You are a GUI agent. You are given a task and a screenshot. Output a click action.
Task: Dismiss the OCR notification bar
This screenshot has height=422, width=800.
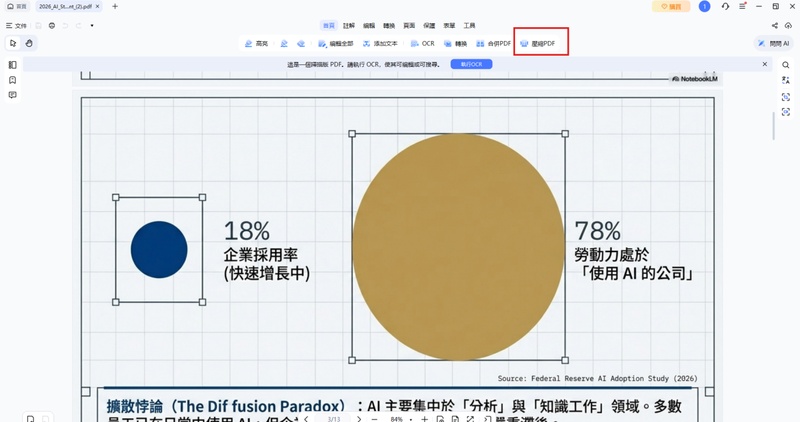coord(764,64)
